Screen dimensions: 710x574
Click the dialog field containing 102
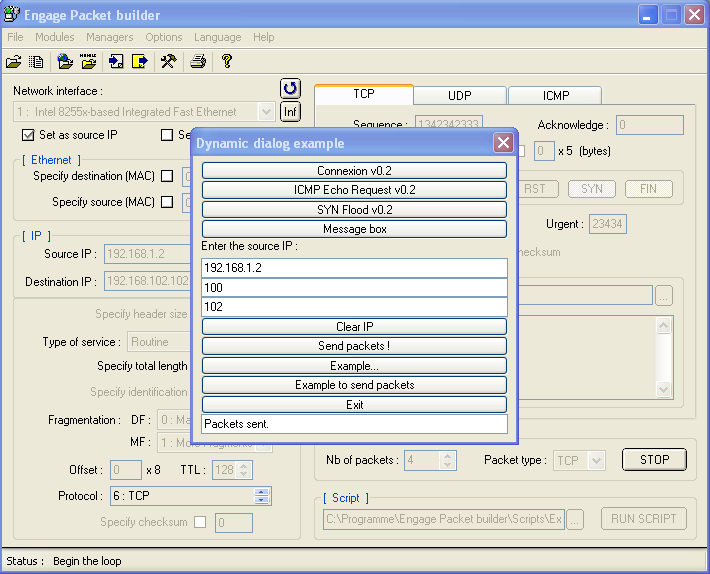(x=354, y=307)
